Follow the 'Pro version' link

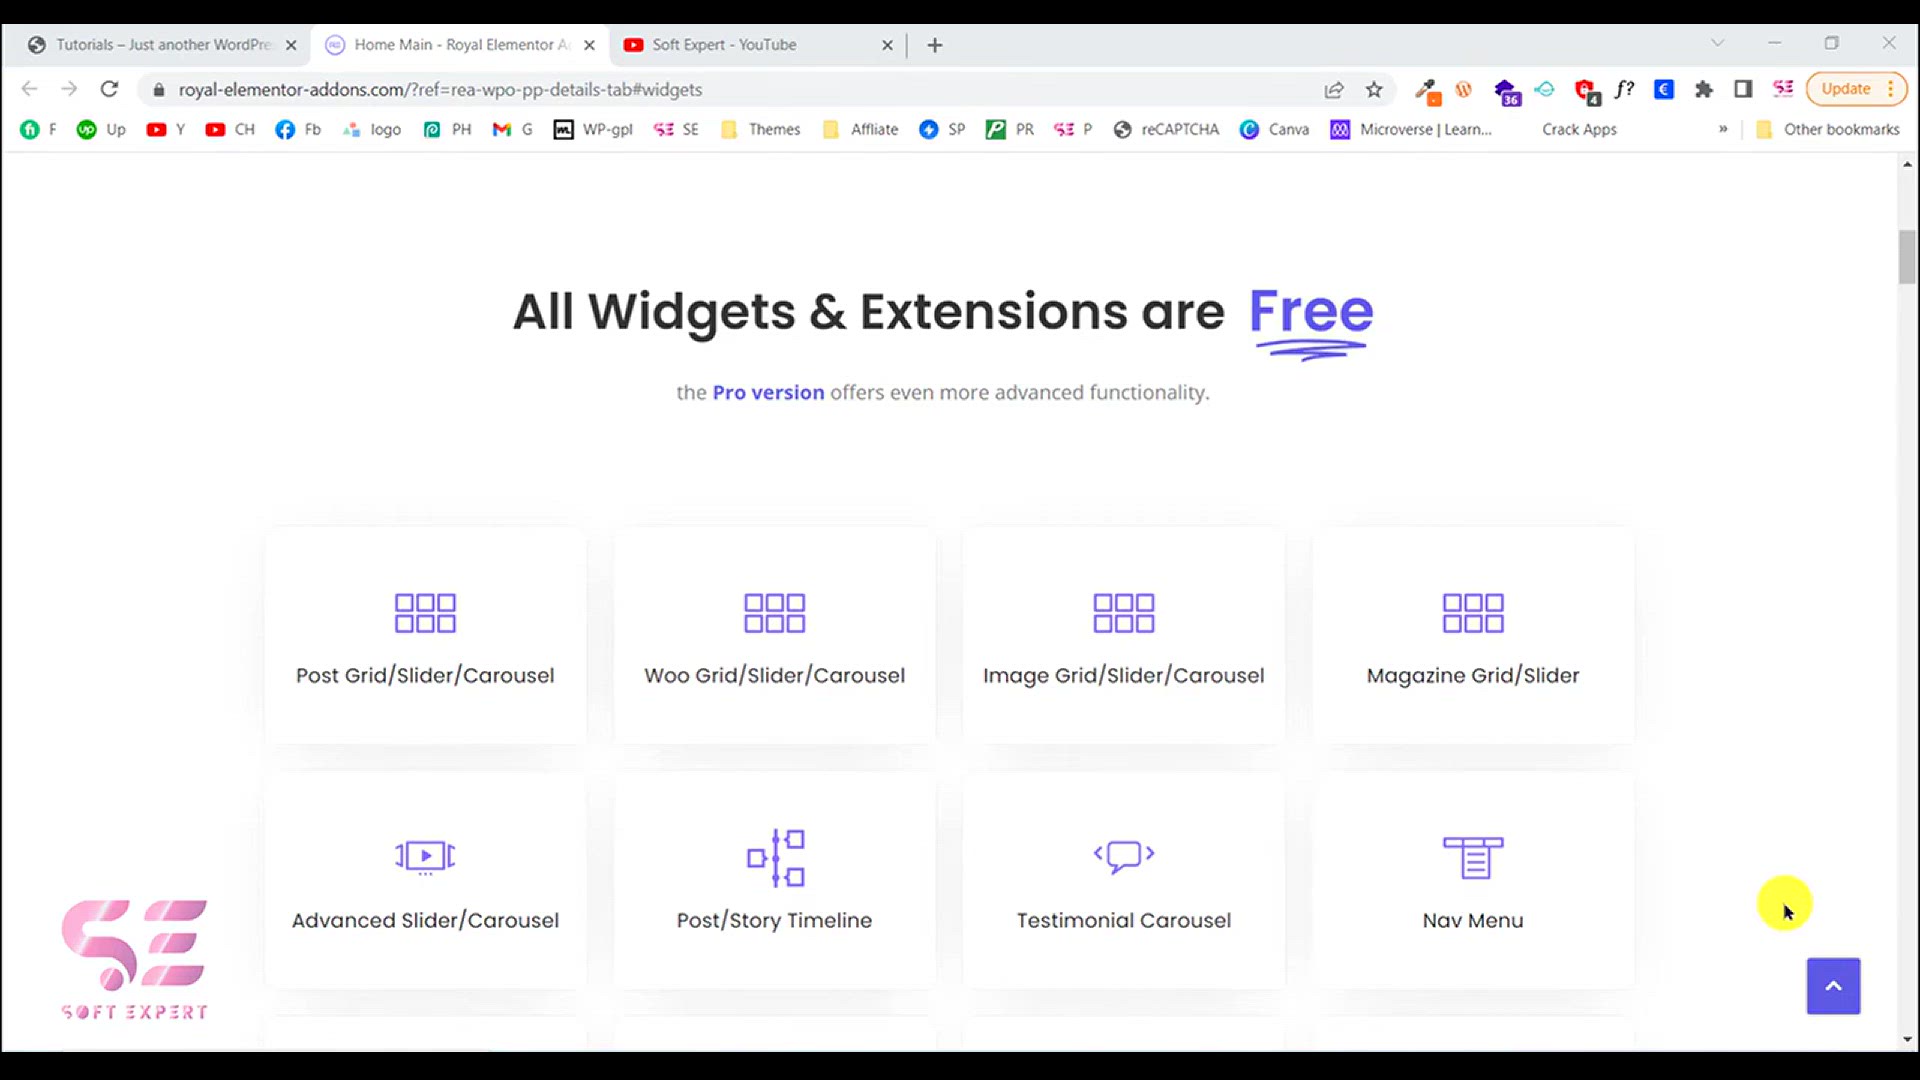[x=768, y=393]
